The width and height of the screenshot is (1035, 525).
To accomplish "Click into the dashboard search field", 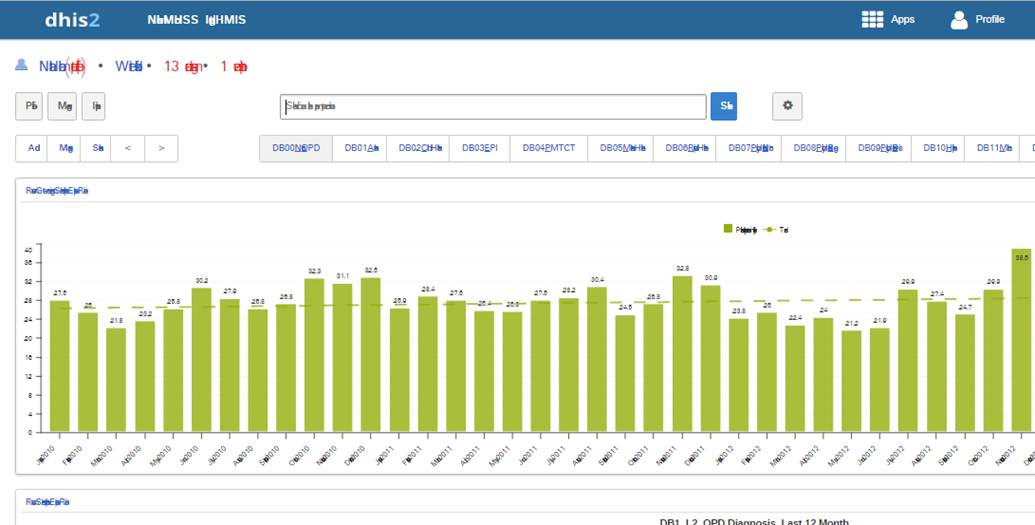I will point(493,106).
